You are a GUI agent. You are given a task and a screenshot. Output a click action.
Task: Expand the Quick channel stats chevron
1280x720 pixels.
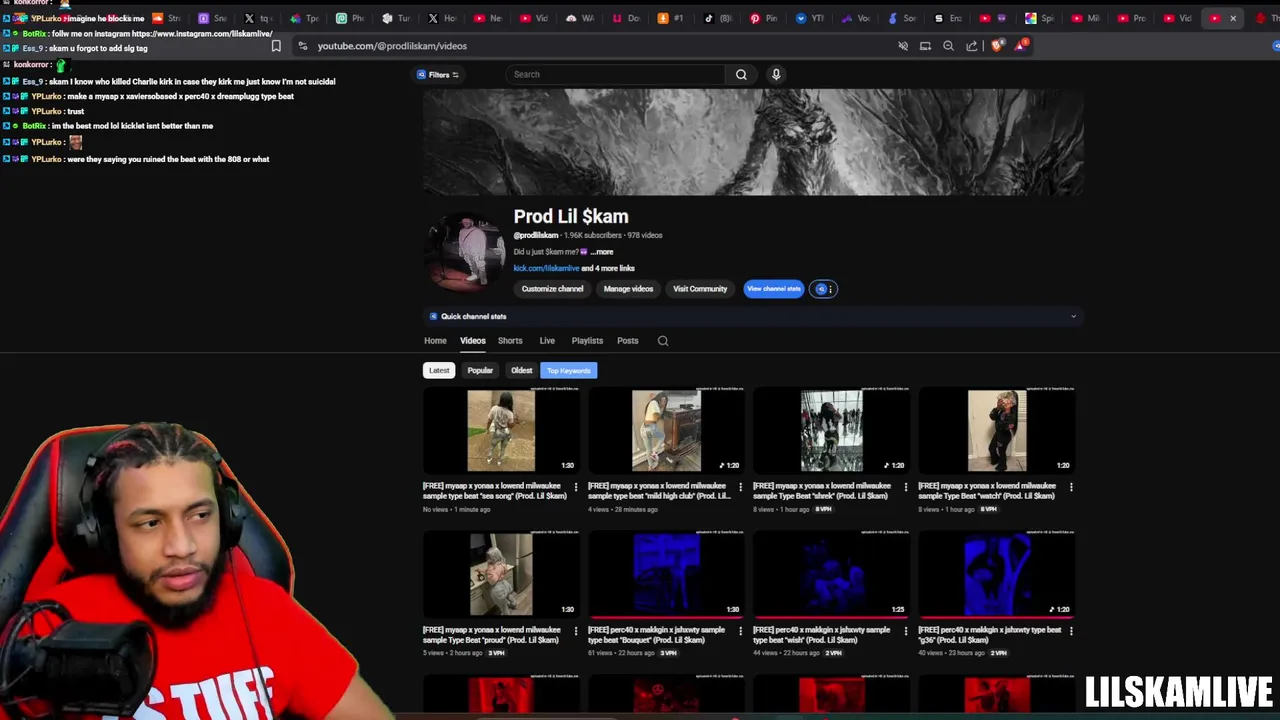coord(1073,317)
